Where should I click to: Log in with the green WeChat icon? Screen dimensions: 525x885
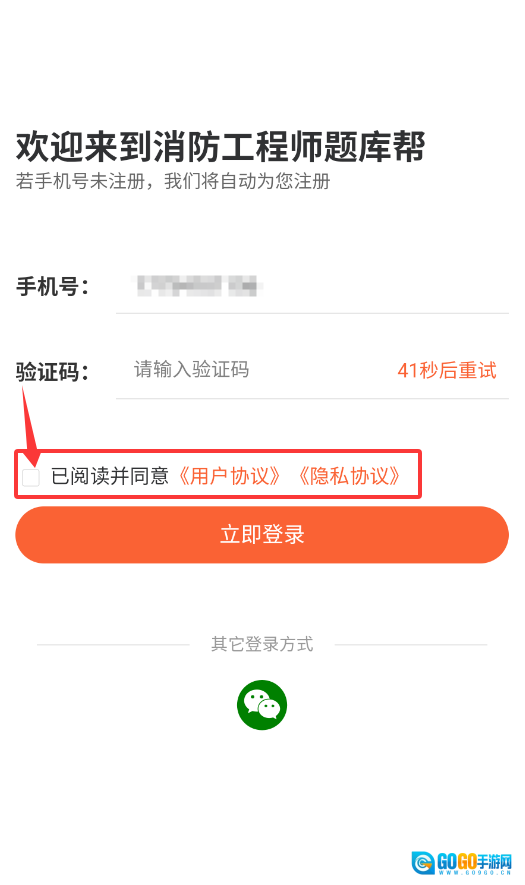coord(262,704)
